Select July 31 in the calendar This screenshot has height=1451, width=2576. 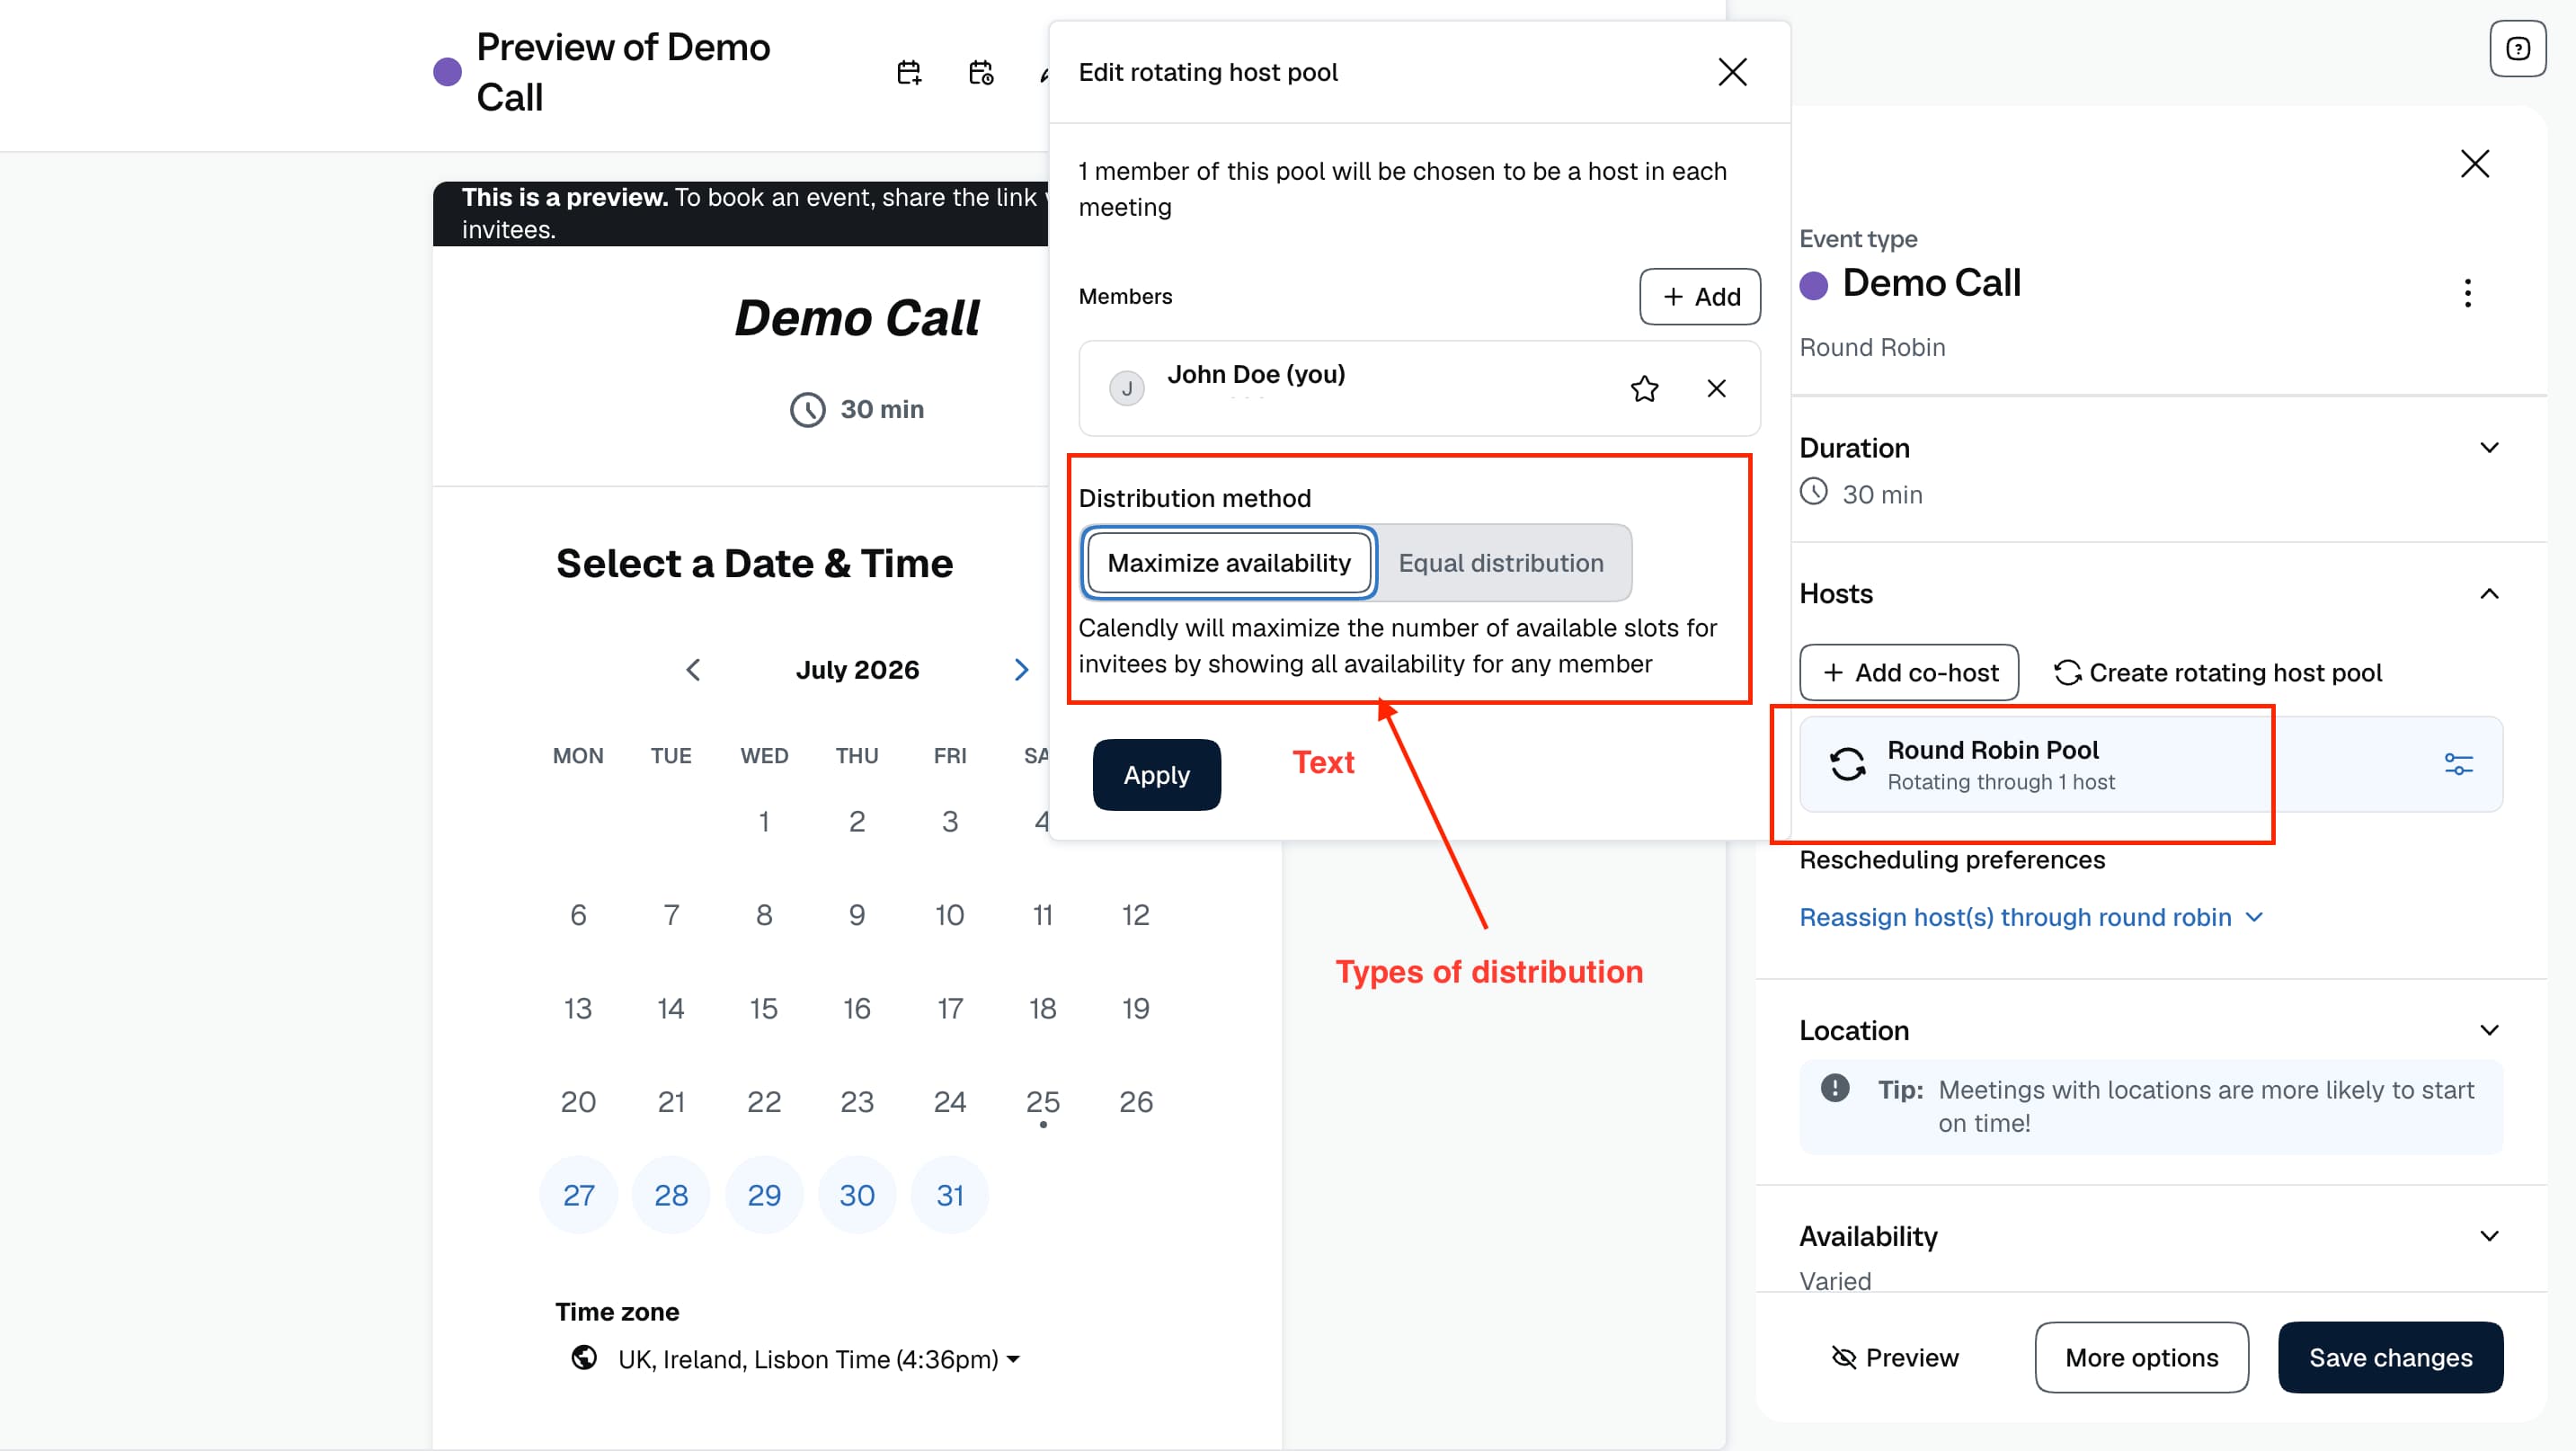[x=950, y=1195]
